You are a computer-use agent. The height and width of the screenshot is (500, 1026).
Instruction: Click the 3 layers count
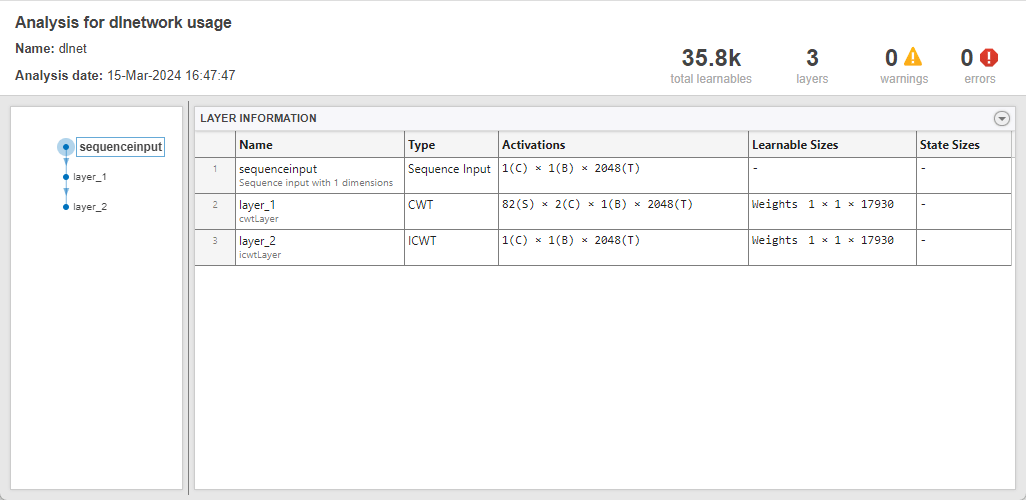812,58
